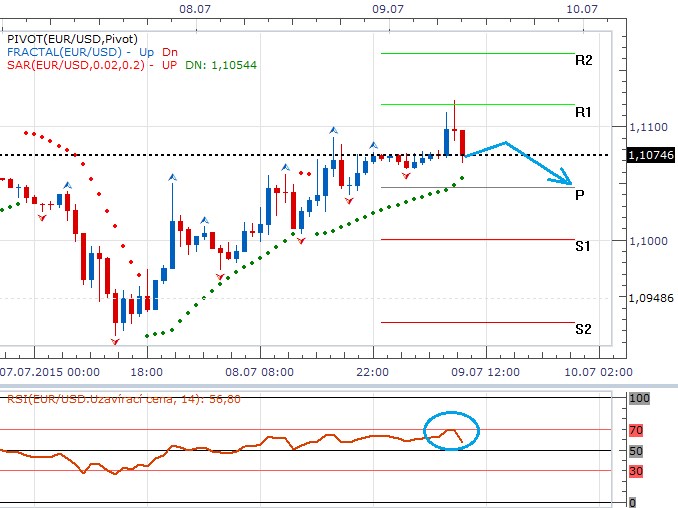Viewport: 678px width, 508px height.
Task: Click the 09.07 date label at top
Action: [x=388, y=9]
